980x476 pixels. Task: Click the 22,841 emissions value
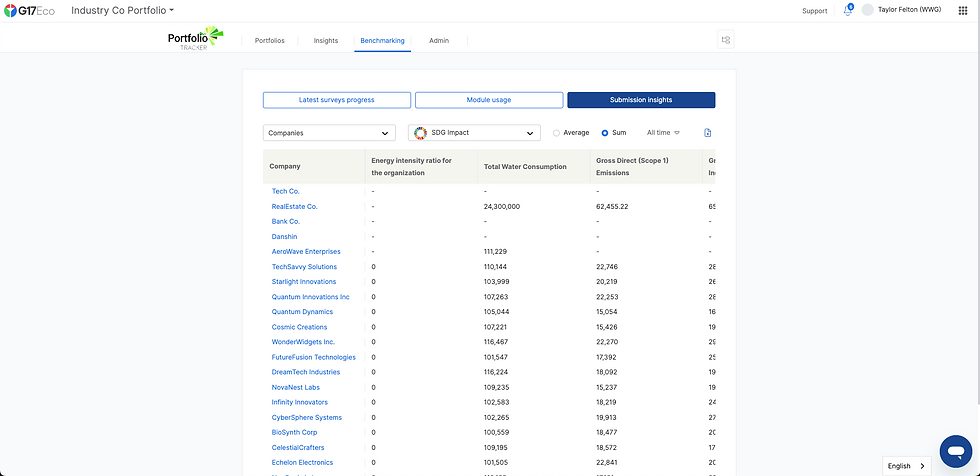pyautogui.click(x=607, y=462)
